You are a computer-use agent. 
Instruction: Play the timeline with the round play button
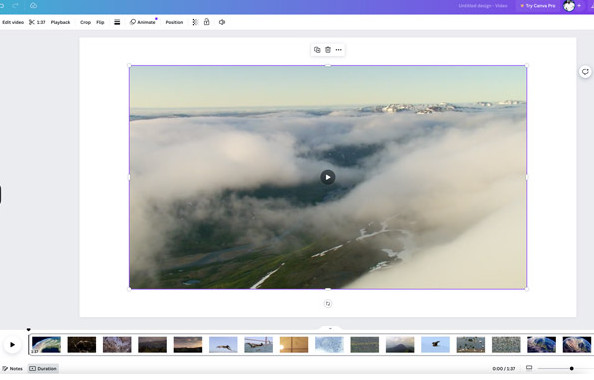pos(12,345)
